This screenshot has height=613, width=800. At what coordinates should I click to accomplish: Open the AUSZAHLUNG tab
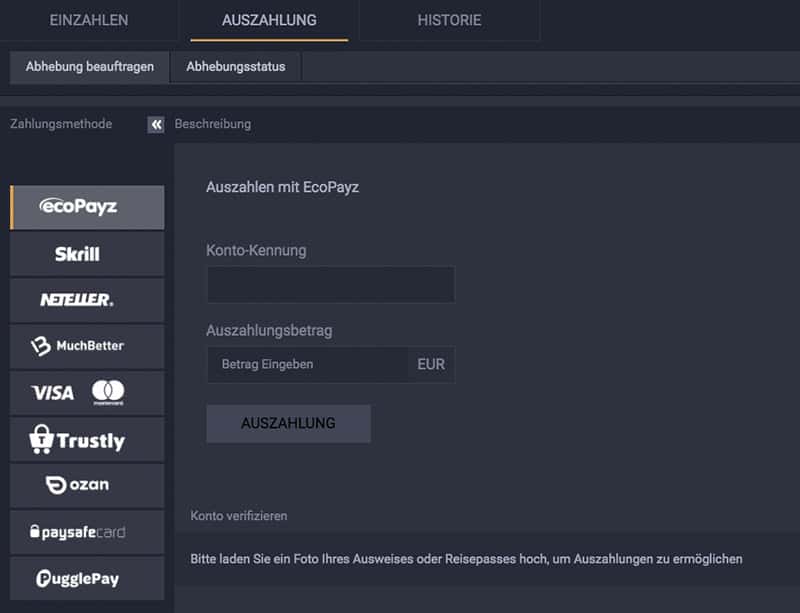(x=269, y=20)
